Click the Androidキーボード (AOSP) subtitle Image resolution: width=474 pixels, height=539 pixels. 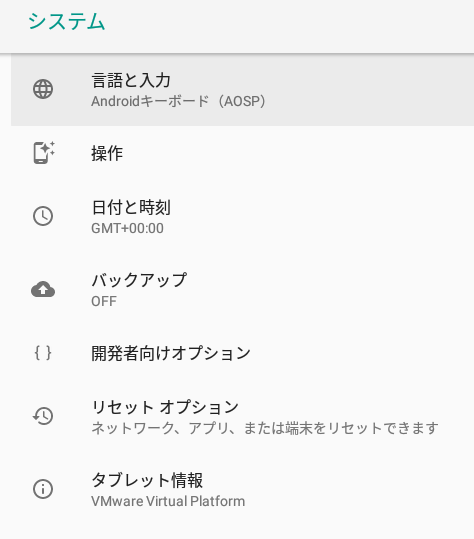178,101
